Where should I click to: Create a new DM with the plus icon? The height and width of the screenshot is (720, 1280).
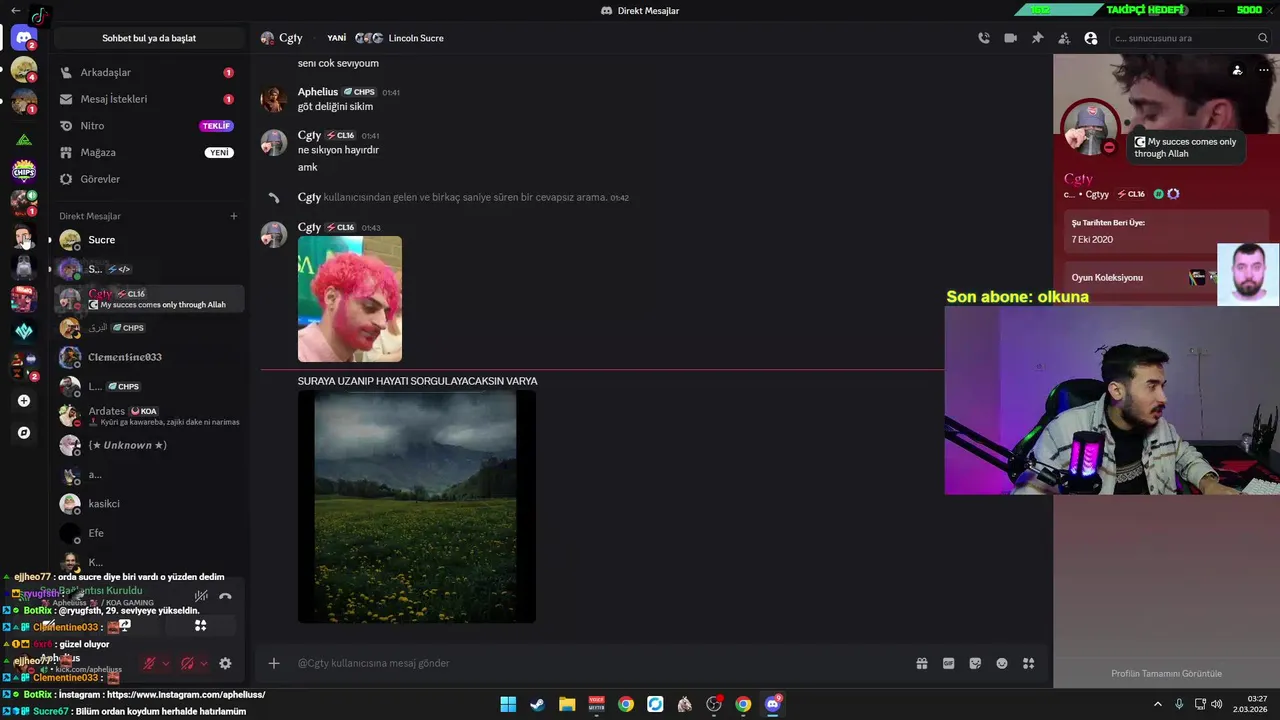(x=234, y=216)
